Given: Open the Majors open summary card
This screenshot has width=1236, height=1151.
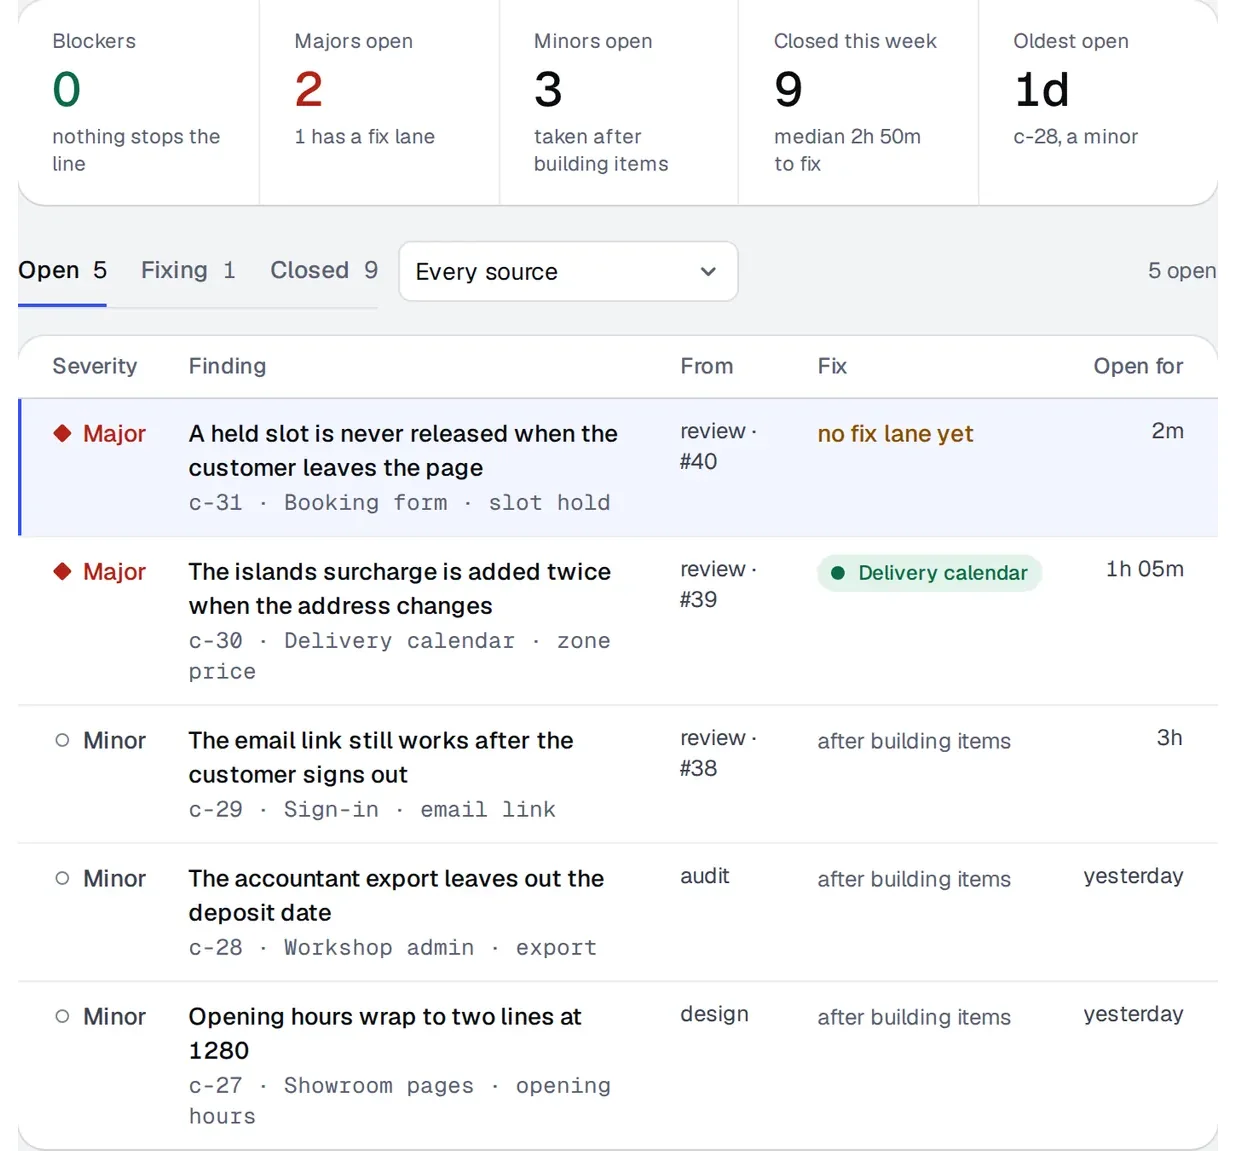Looking at the screenshot, I should (379, 103).
